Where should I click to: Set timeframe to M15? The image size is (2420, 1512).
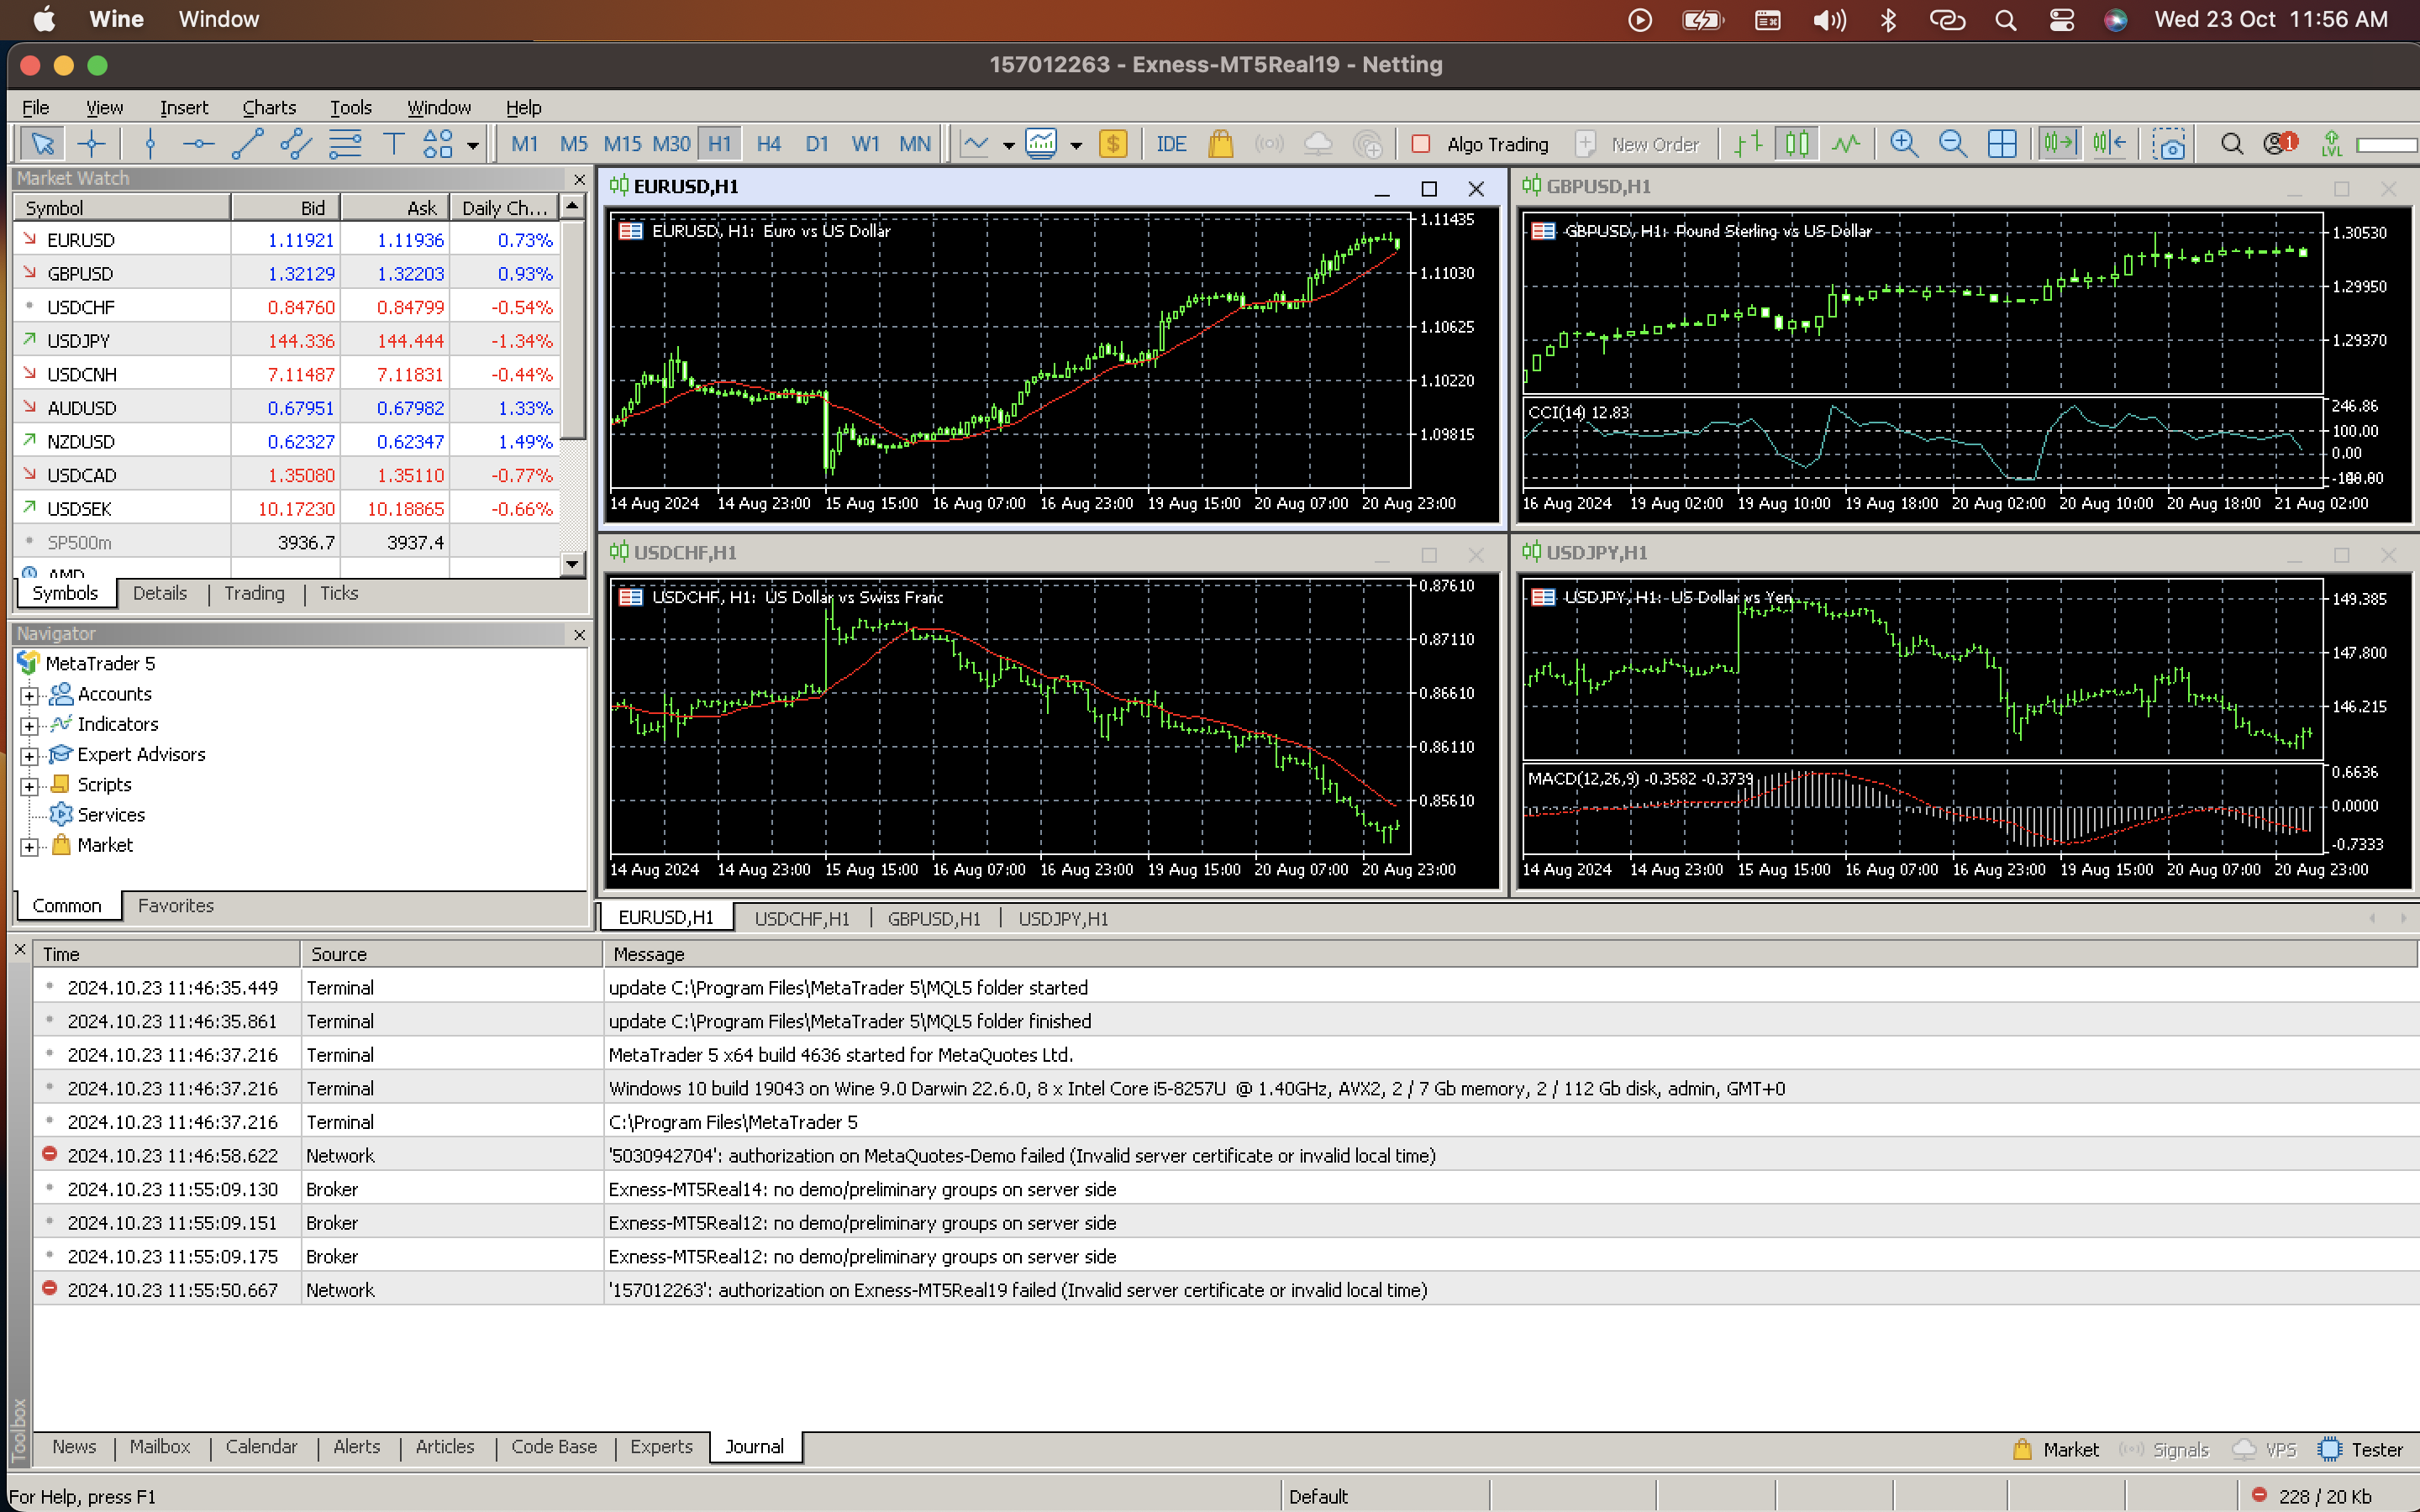coord(622,144)
